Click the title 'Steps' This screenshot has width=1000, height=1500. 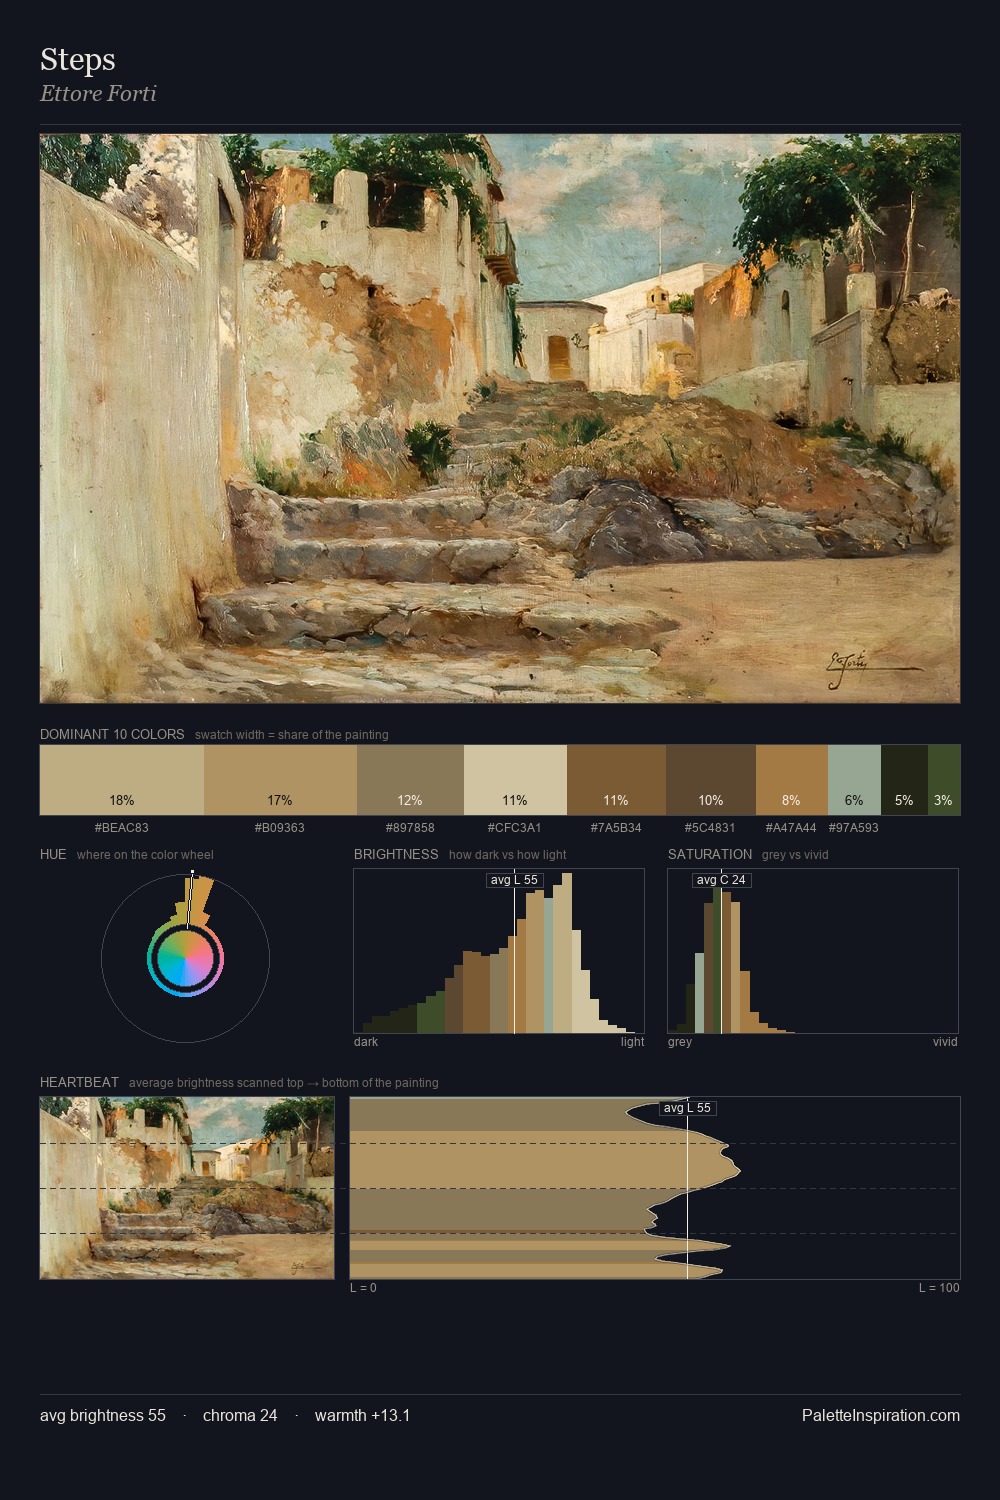78,60
